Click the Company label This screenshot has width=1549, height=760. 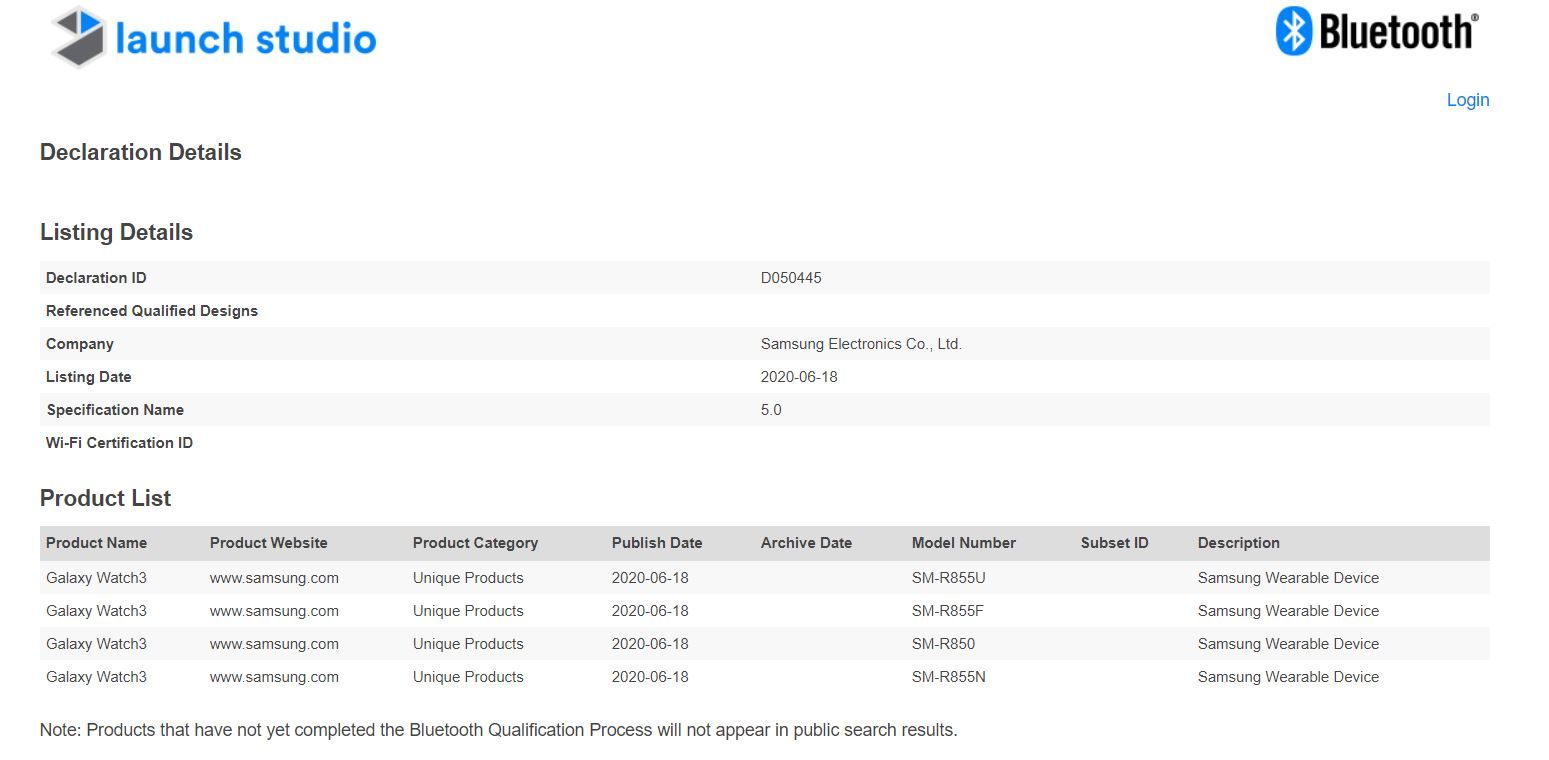[x=80, y=344]
